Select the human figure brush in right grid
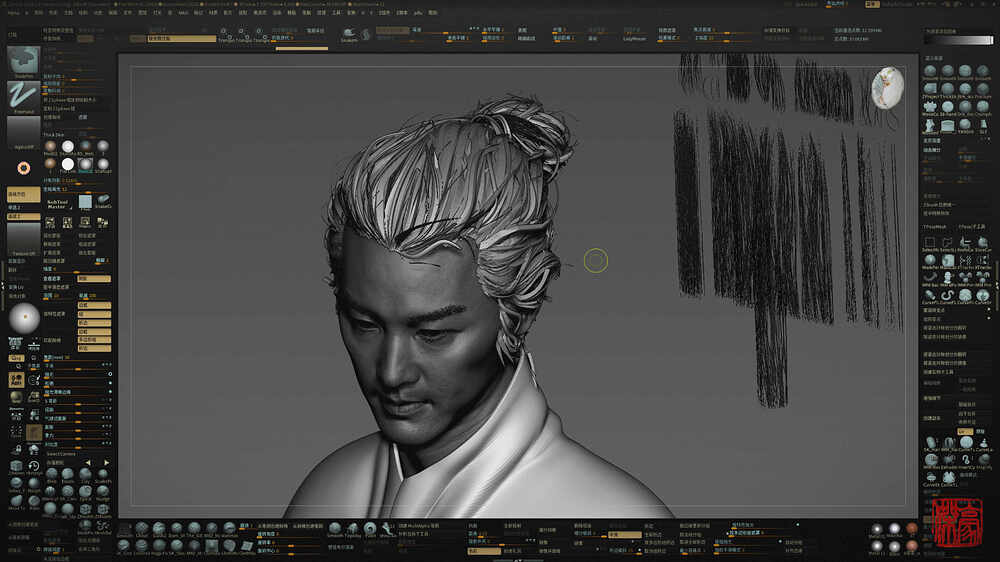The width and height of the screenshot is (1000, 562). tap(930, 126)
